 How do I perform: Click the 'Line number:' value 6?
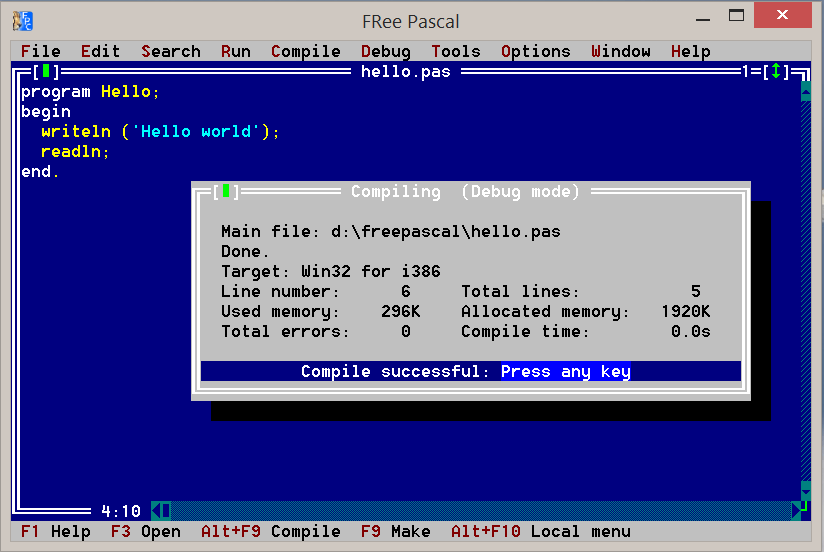pyautogui.click(x=406, y=291)
